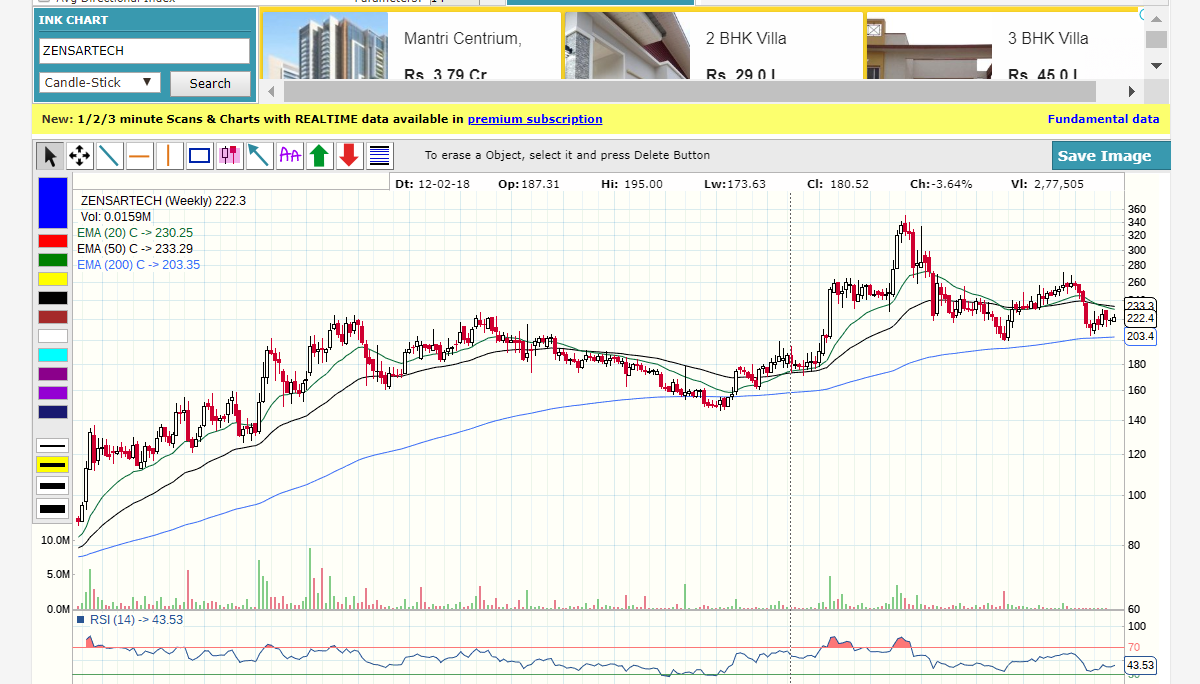Add text with the purple AA tool

coord(290,156)
